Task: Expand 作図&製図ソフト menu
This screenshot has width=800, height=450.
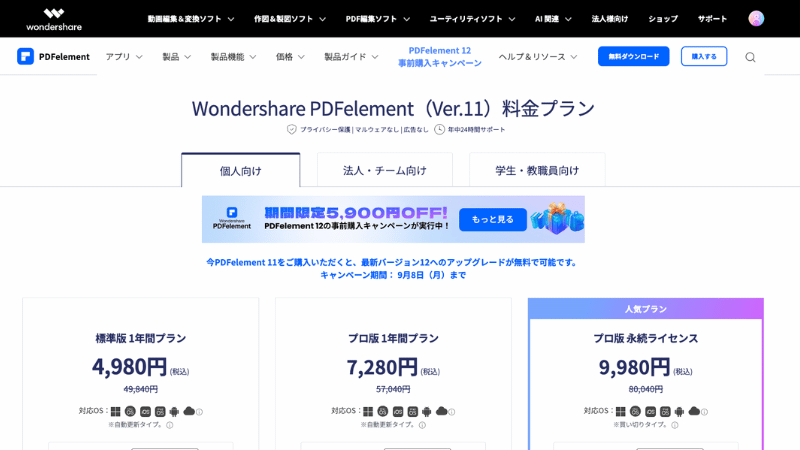Action: coord(290,19)
